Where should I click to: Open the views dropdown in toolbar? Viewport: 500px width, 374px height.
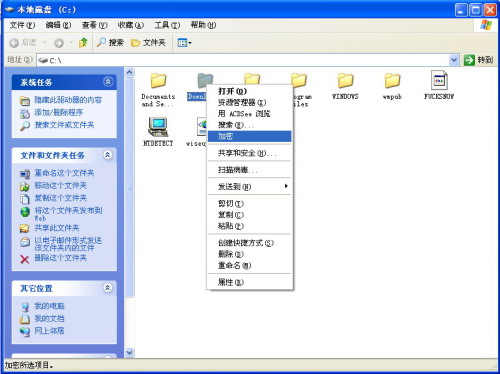click(x=184, y=43)
